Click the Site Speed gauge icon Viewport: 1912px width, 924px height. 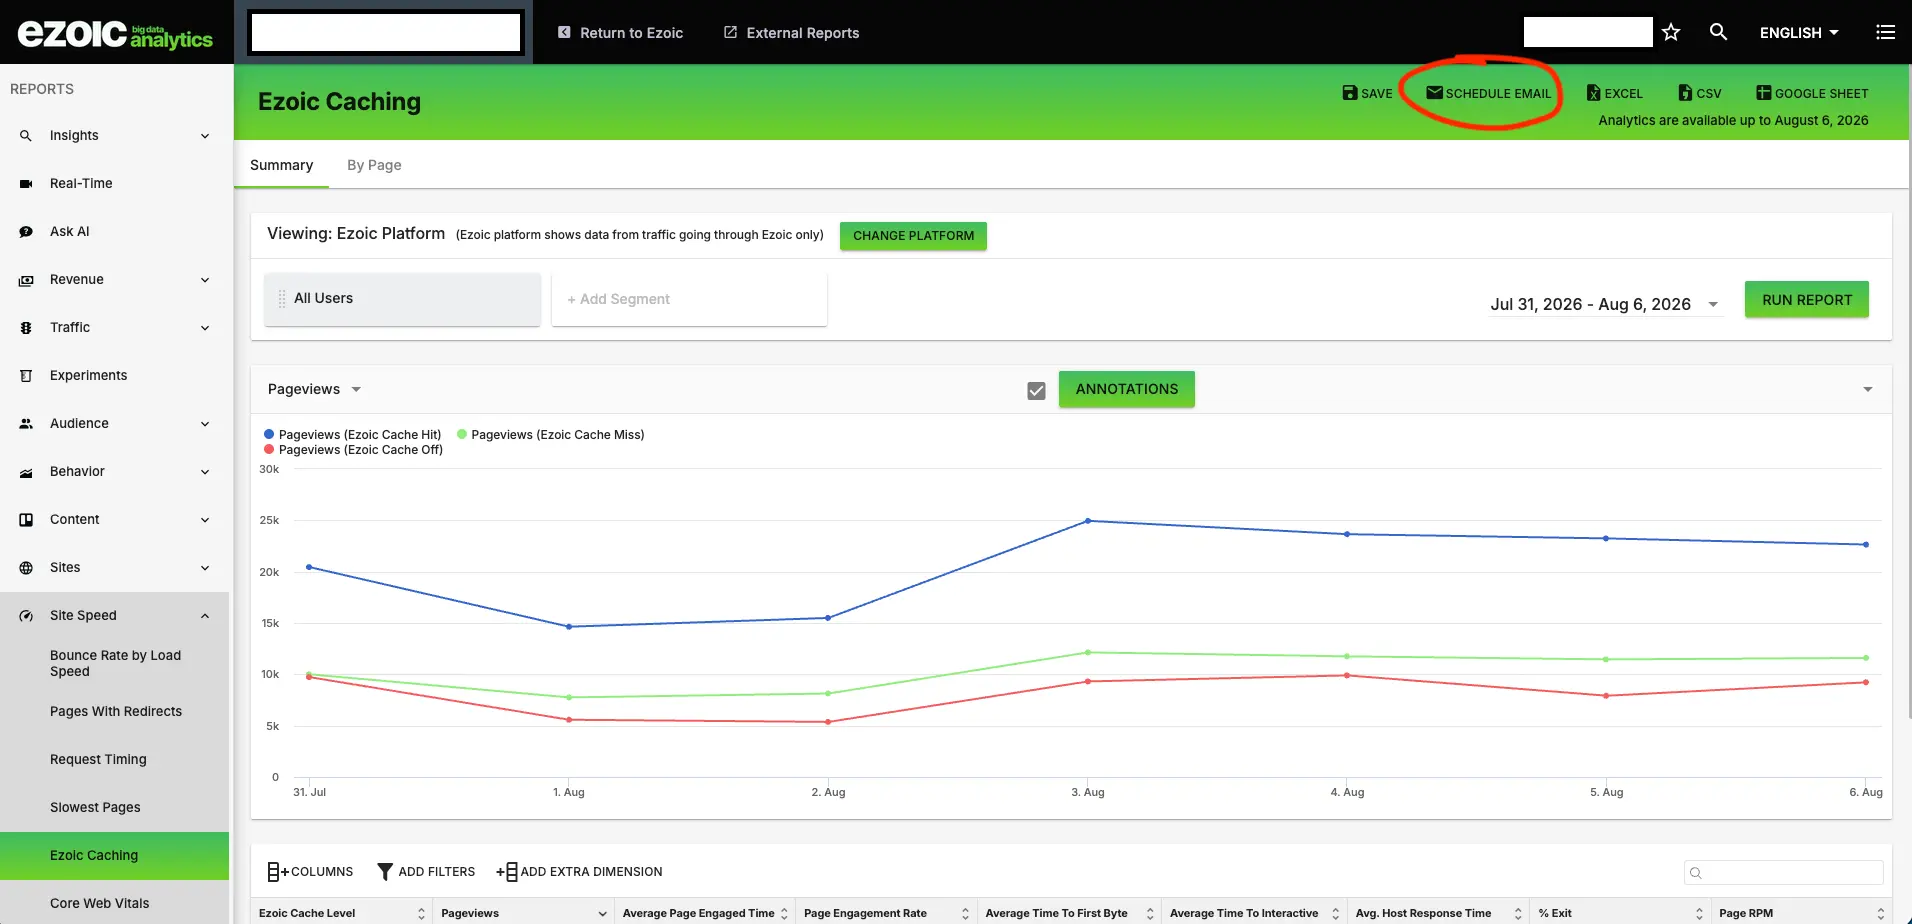click(x=26, y=616)
